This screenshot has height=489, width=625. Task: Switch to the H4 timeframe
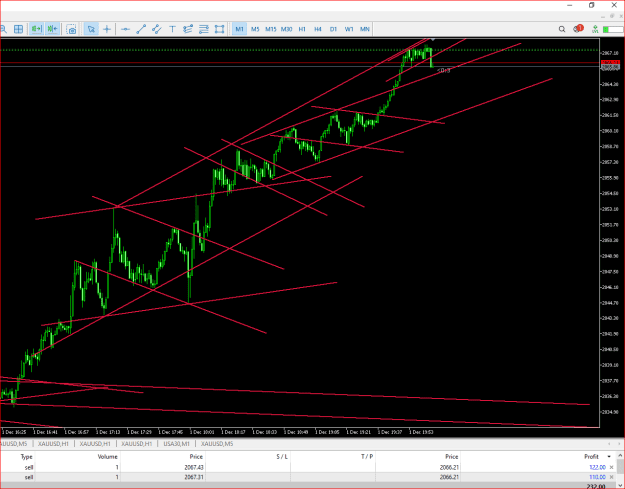318,29
